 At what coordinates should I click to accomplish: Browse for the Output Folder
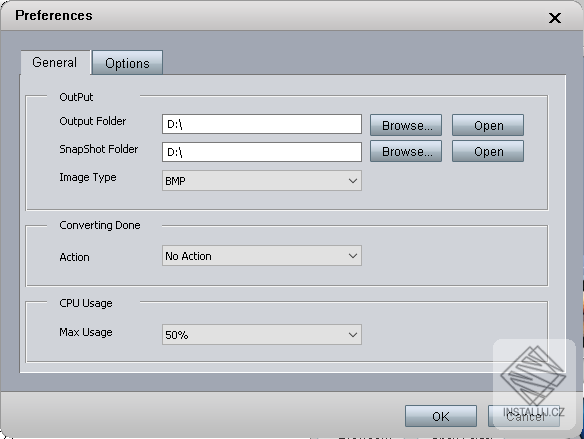coord(406,125)
